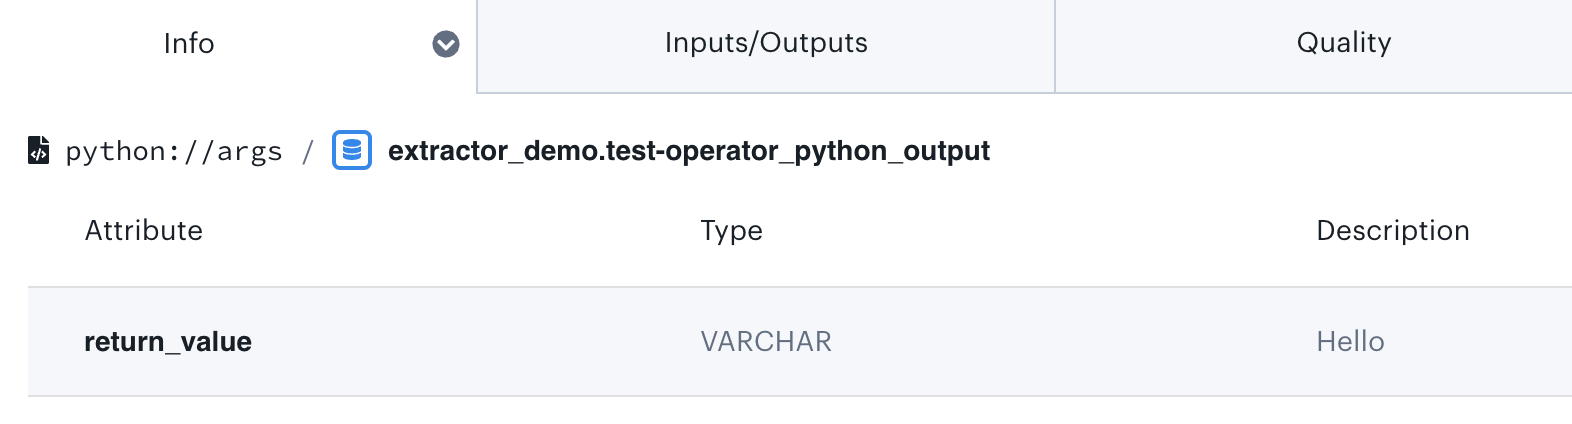This screenshot has width=1572, height=424.
Task: Expand the Info tab chevron dropdown
Action: [x=446, y=44]
